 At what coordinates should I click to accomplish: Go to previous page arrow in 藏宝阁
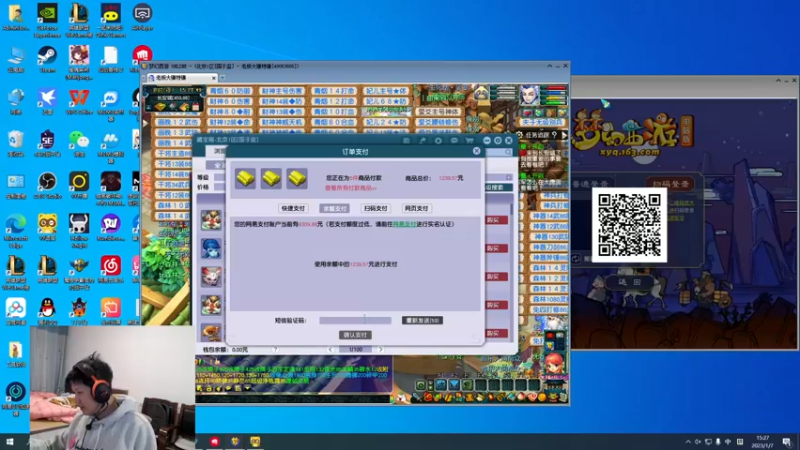click(331, 349)
